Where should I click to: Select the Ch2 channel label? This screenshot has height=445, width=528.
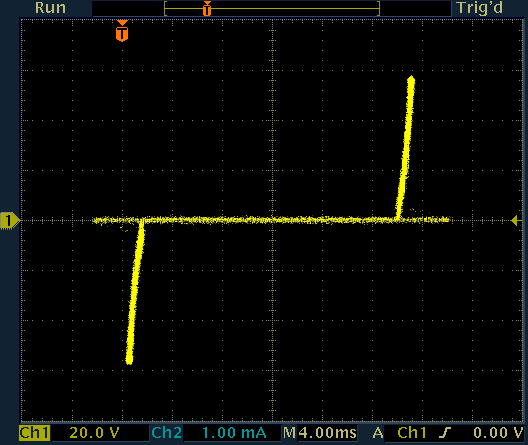pyautogui.click(x=167, y=433)
